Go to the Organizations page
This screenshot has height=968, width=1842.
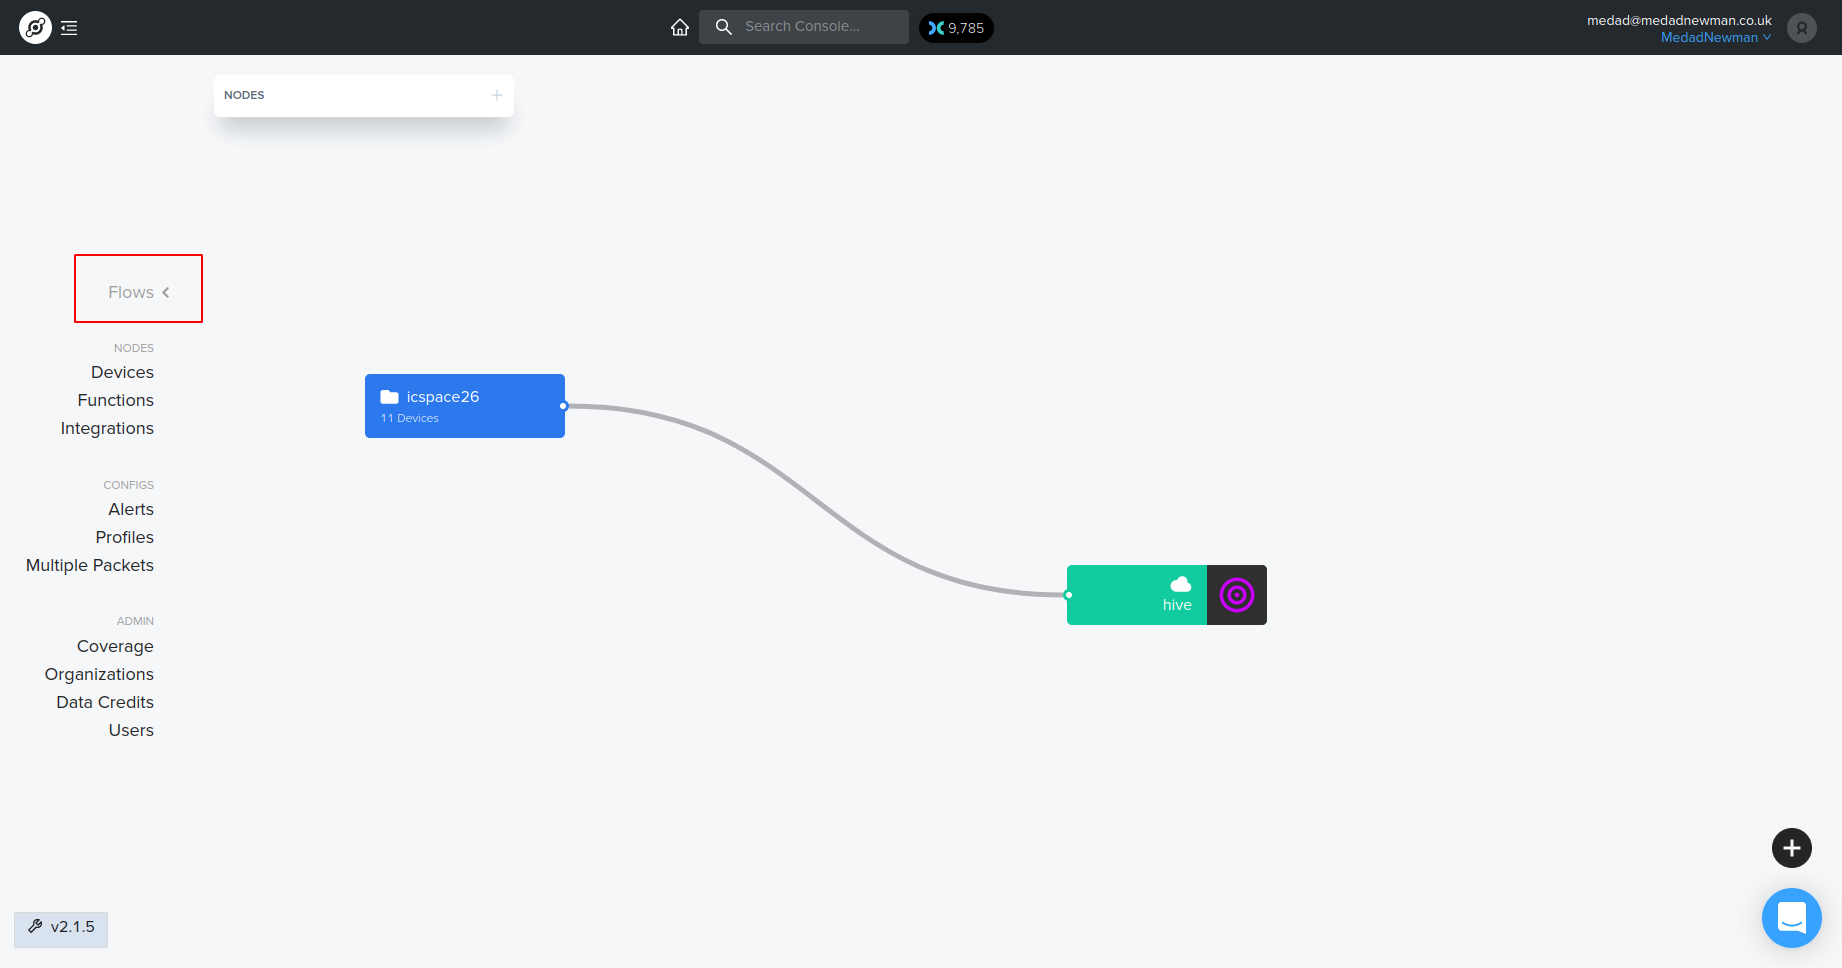coord(99,674)
